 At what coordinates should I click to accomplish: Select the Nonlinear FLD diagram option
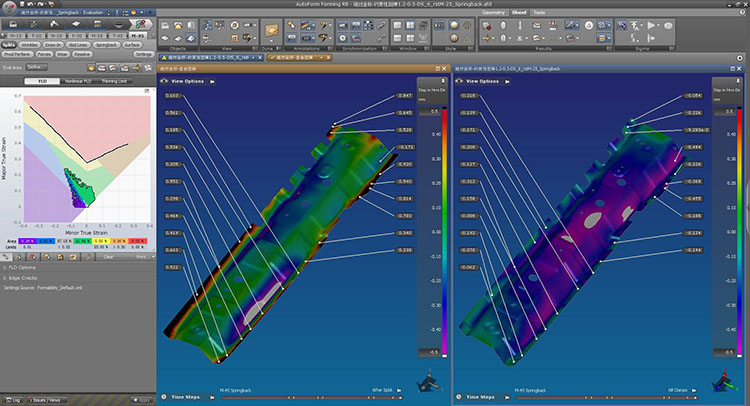coord(78,79)
